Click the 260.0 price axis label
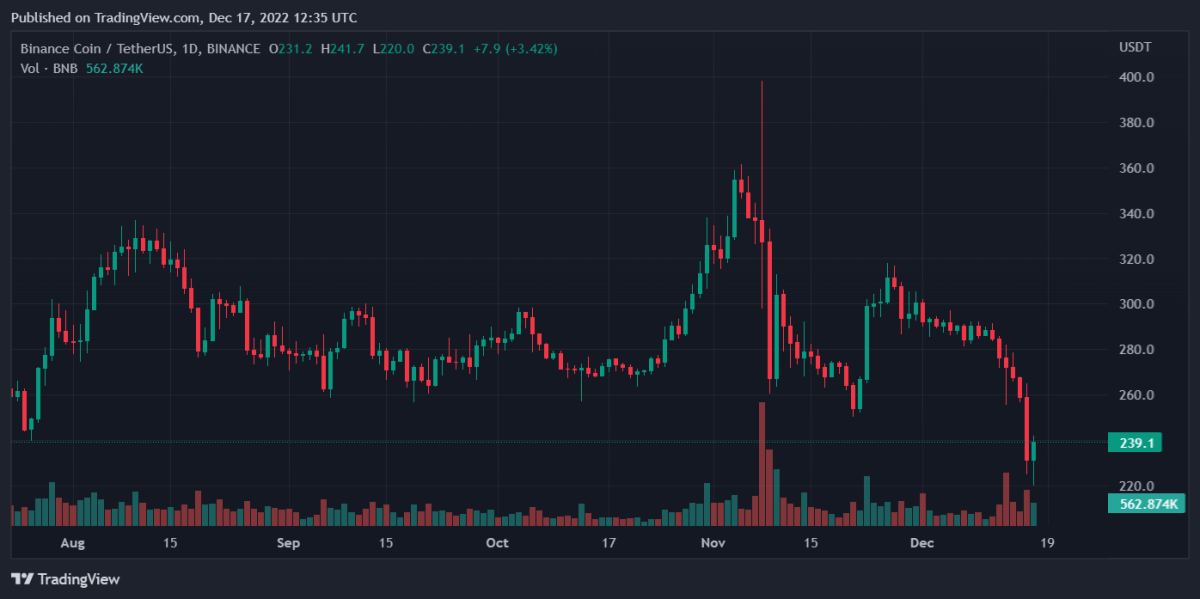This screenshot has width=1200, height=599. coord(1137,395)
